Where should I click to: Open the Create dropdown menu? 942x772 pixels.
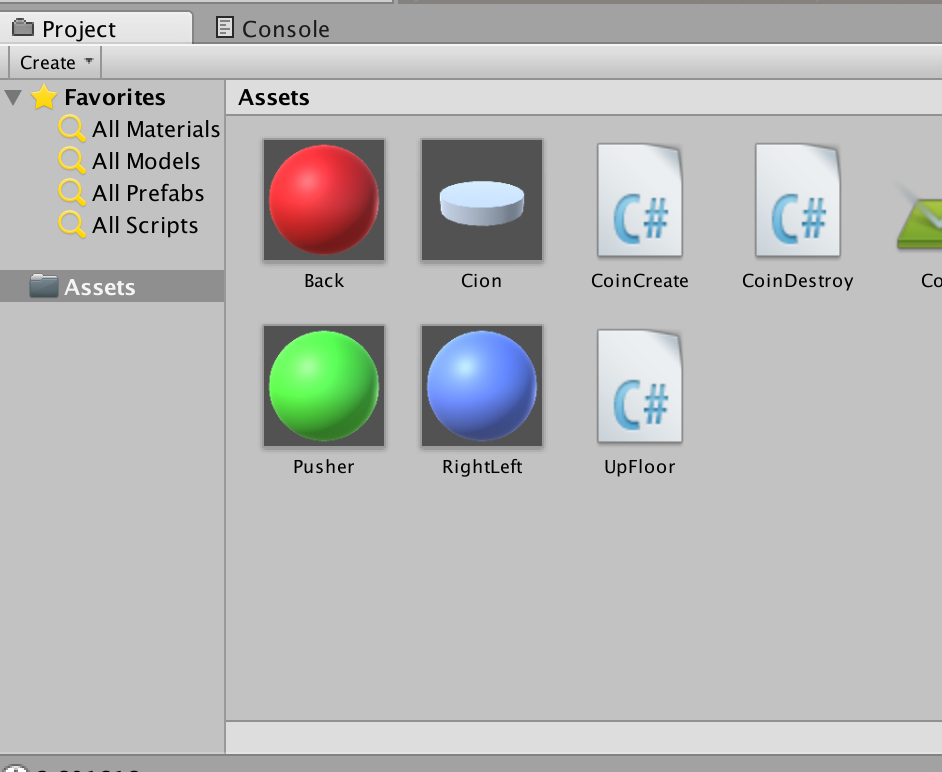pyautogui.click(x=56, y=62)
